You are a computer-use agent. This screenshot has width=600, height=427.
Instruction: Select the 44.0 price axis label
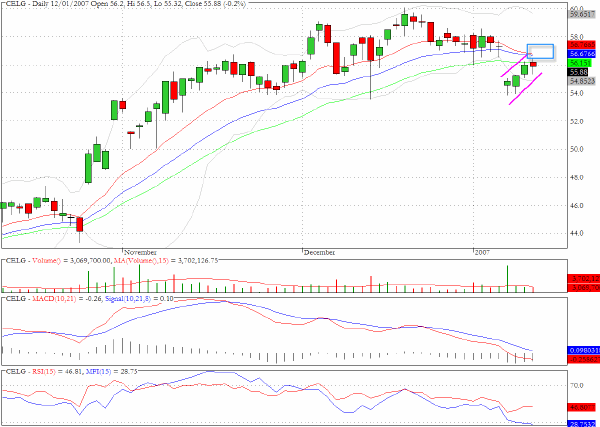point(576,233)
